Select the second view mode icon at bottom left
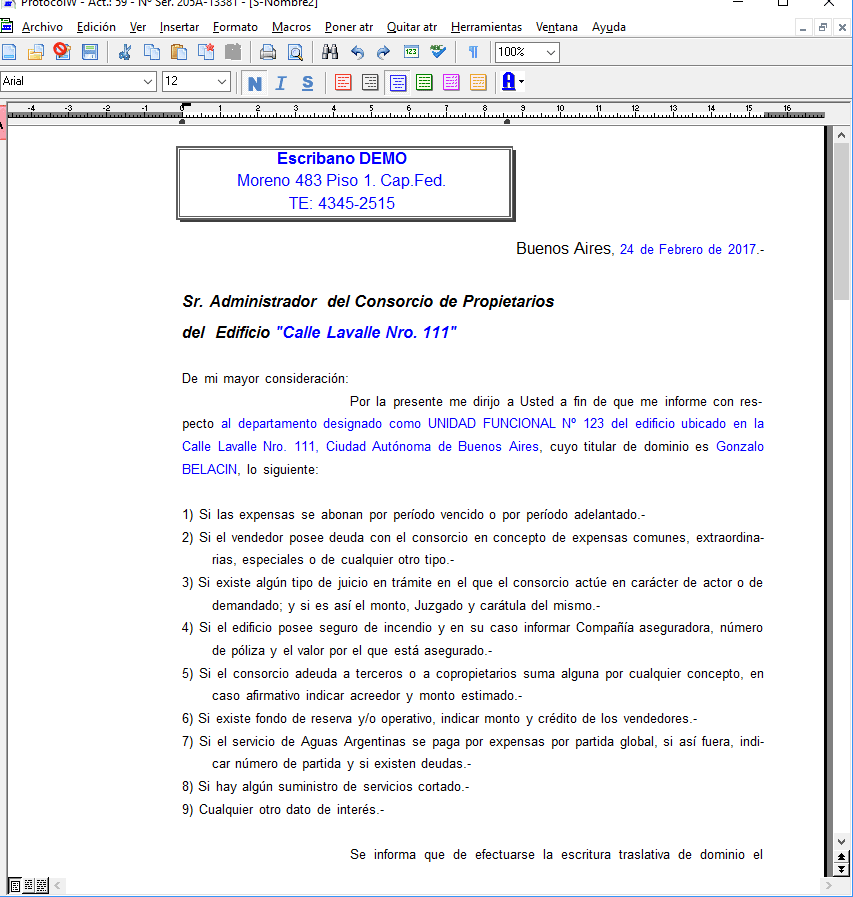Screen dimensions: 853x897 (x=29, y=886)
